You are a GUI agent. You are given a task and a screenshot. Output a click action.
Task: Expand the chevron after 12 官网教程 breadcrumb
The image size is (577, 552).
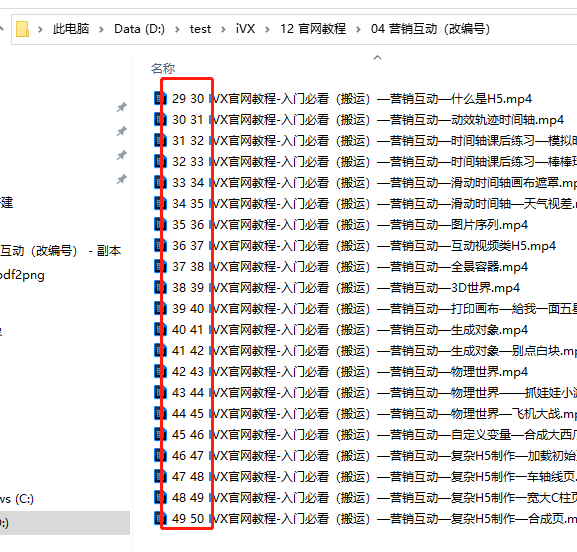coord(358,29)
